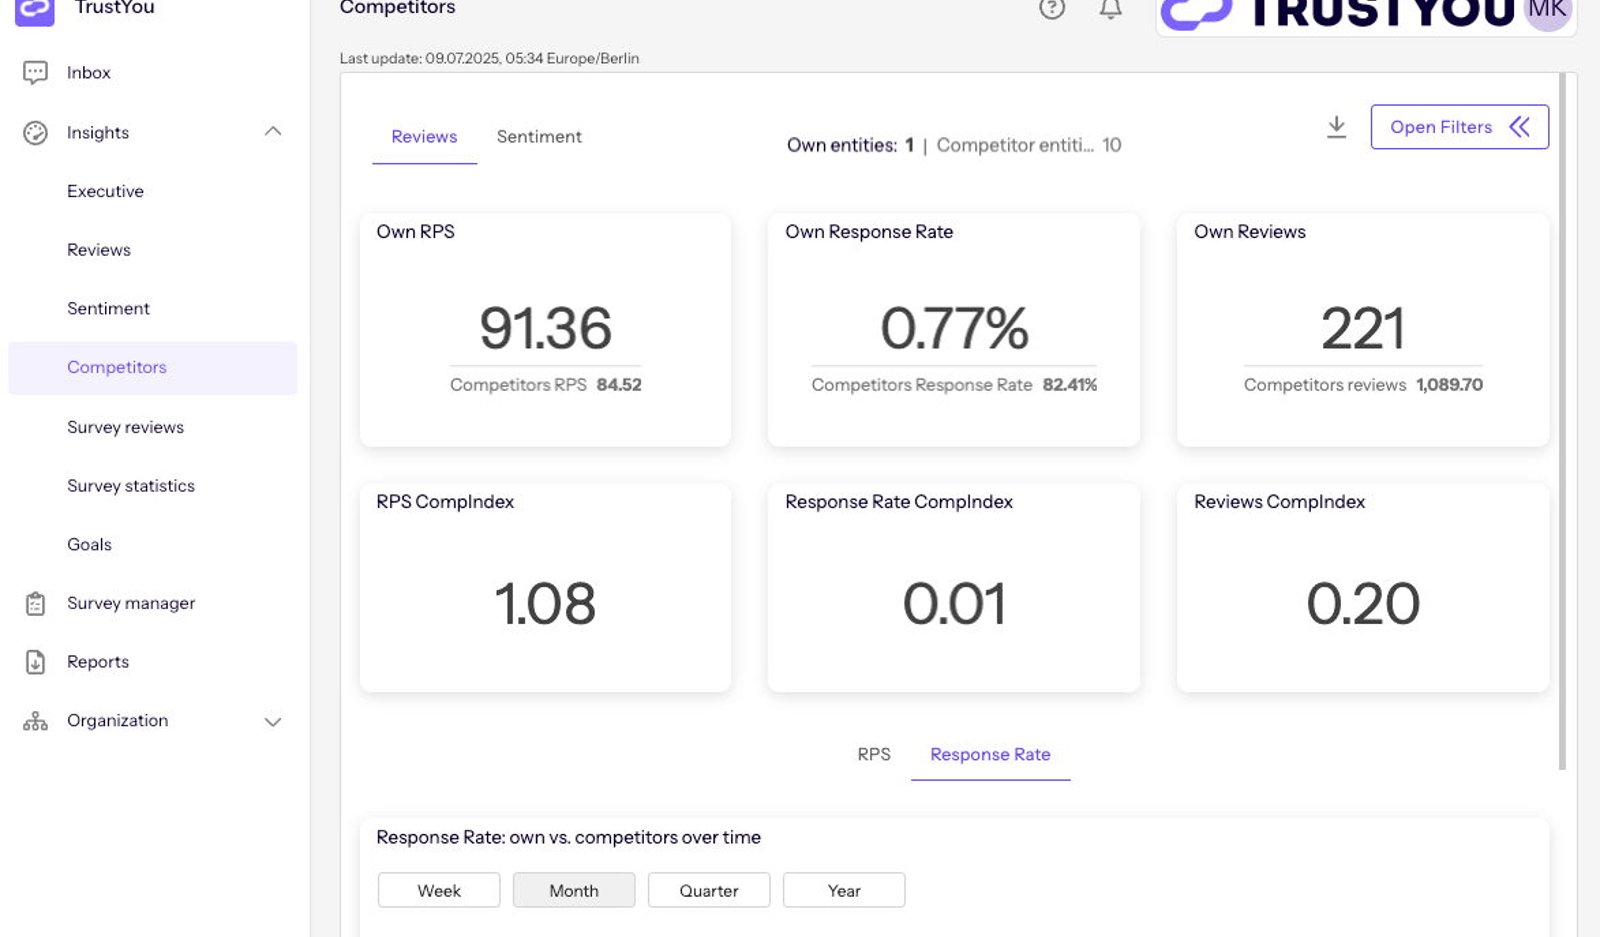Click the Survey manager clipboard icon
The width and height of the screenshot is (1600, 937).
coord(35,603)
